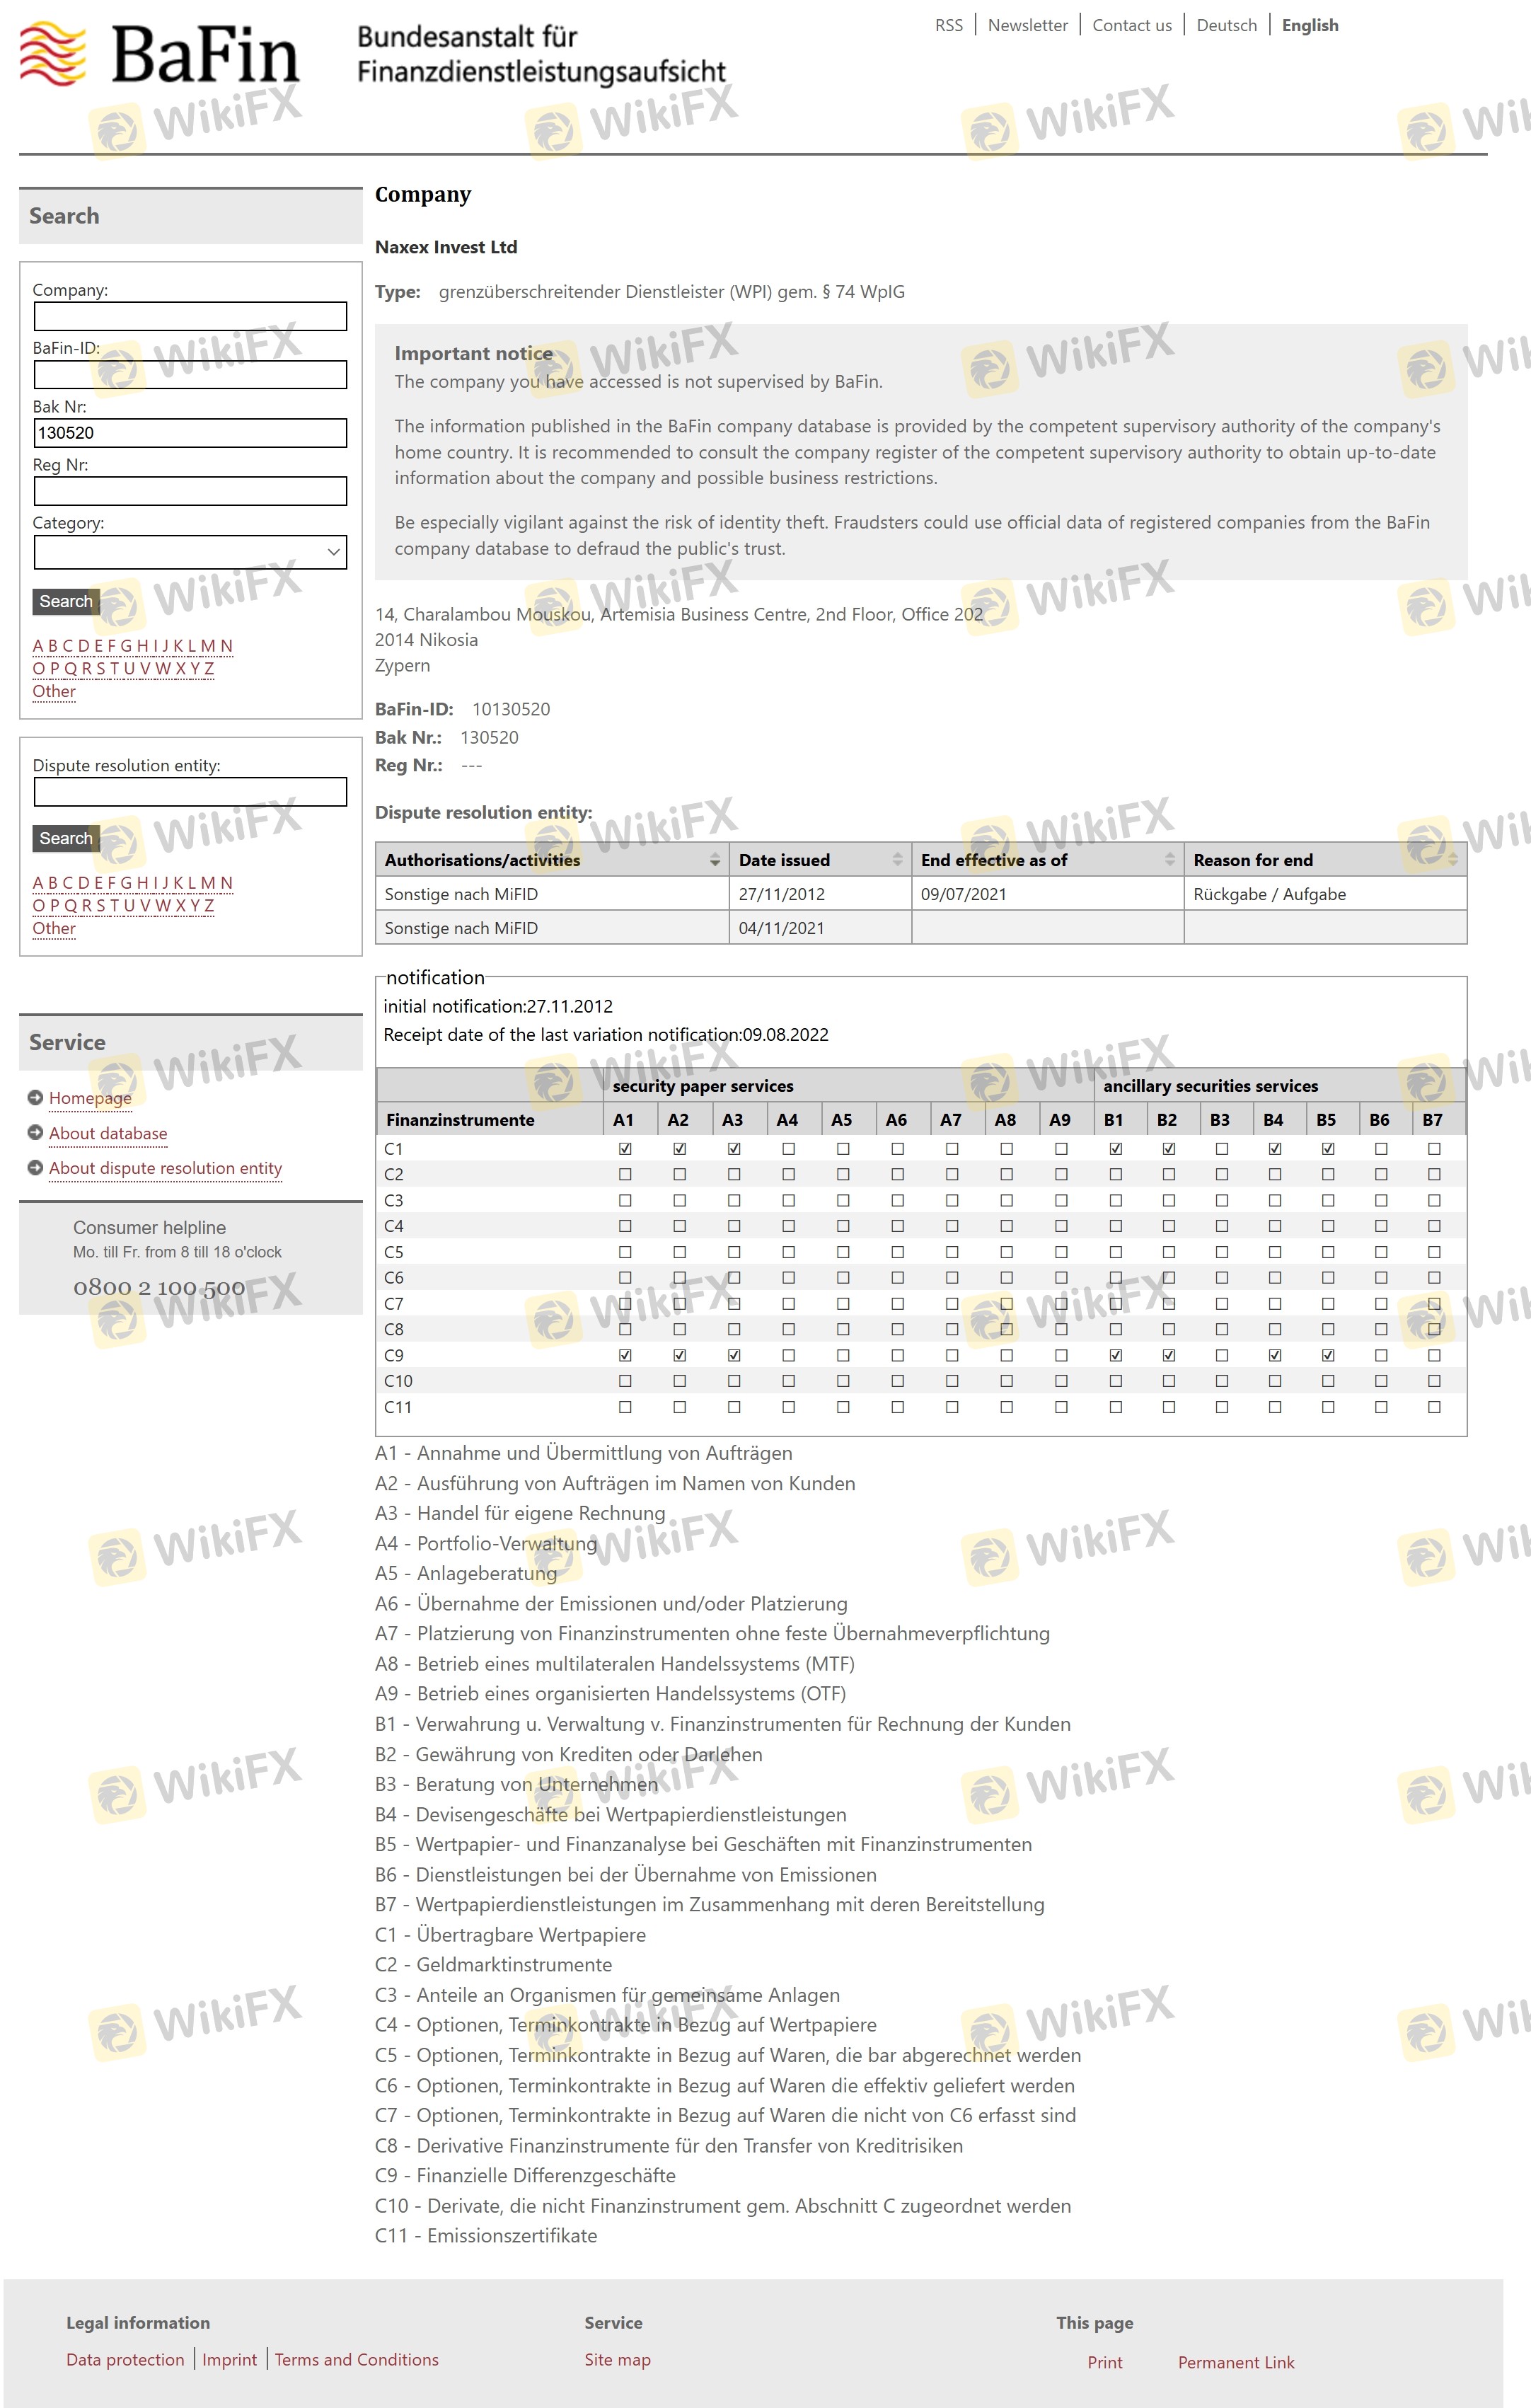Open the Permanent Link

[1235, 2362]
